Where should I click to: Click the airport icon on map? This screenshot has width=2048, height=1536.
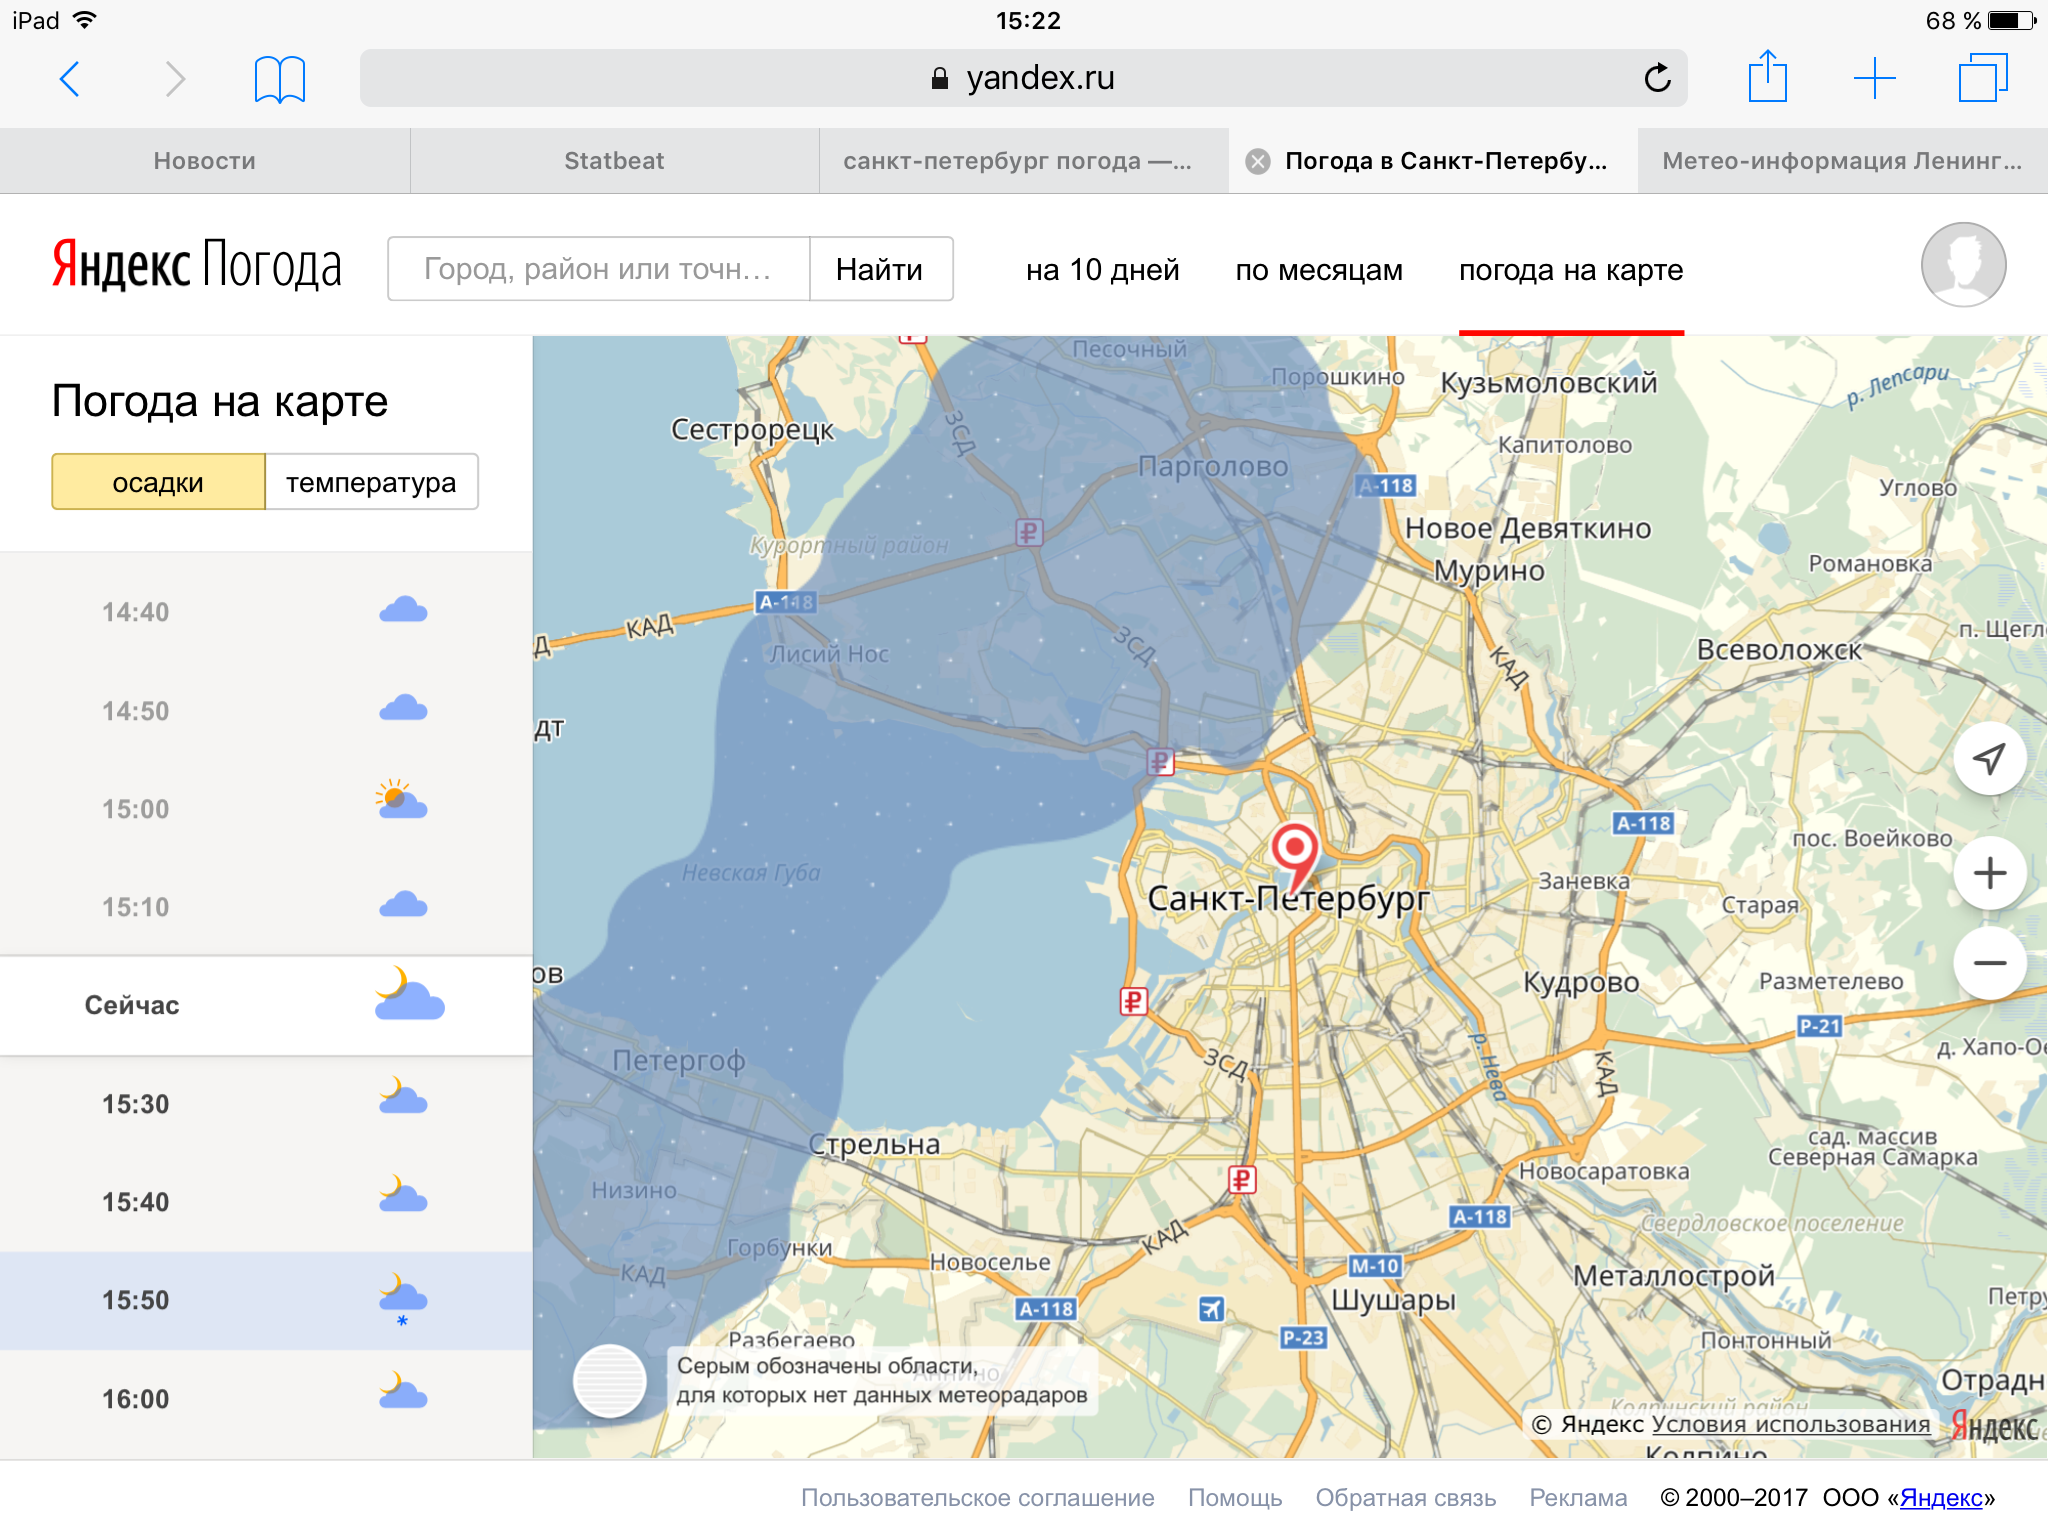click(x=1211, y=1308)
